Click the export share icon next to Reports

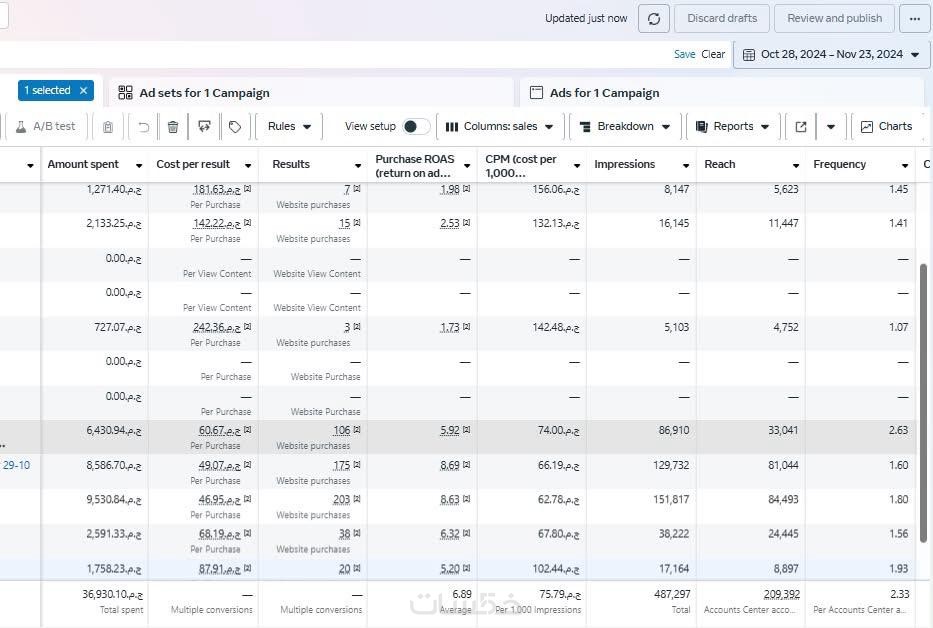coord(801,127)
